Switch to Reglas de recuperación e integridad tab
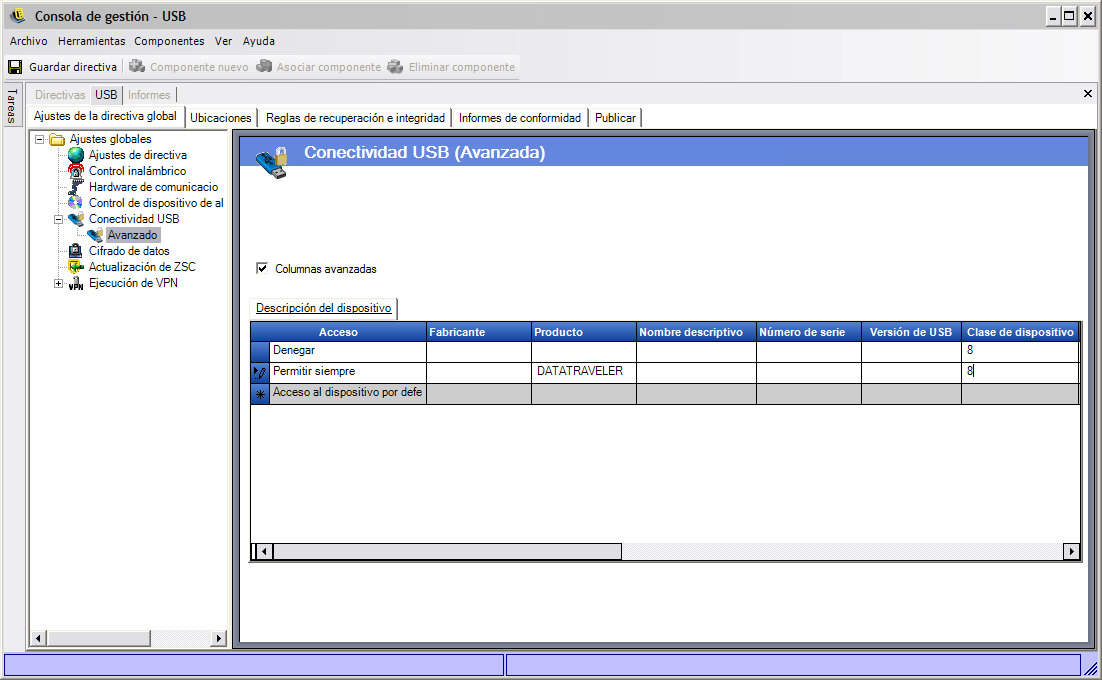Image resolution: width=1102 pixels, height=680 pixels. click(x=355, y=118)
